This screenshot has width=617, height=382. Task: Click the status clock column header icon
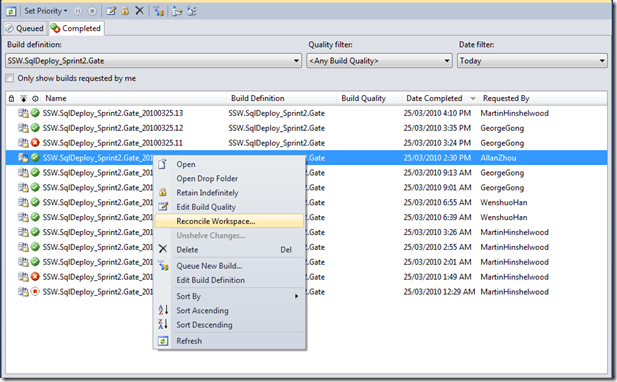(x=35, y=99)
